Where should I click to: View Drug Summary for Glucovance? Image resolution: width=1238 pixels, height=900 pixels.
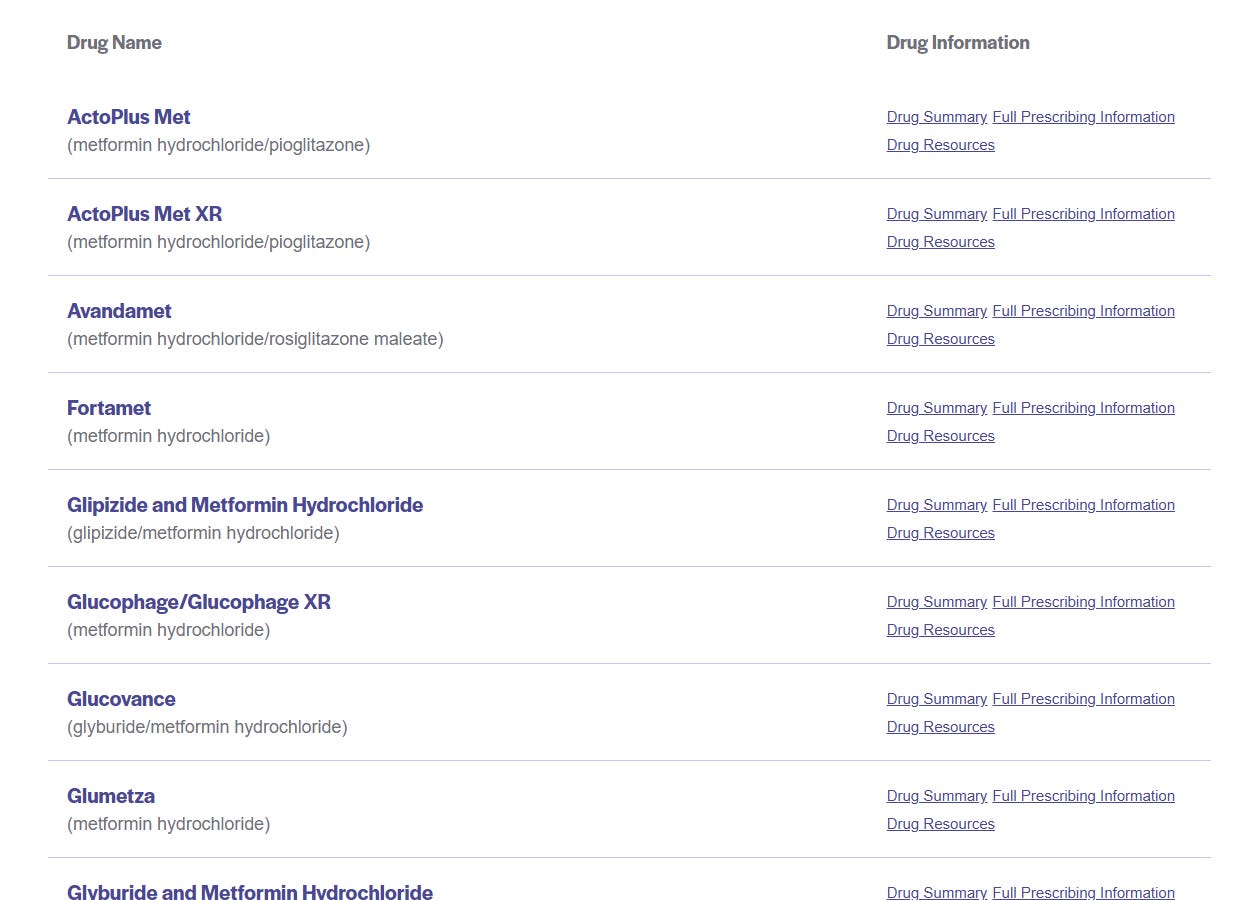(937, 699)
